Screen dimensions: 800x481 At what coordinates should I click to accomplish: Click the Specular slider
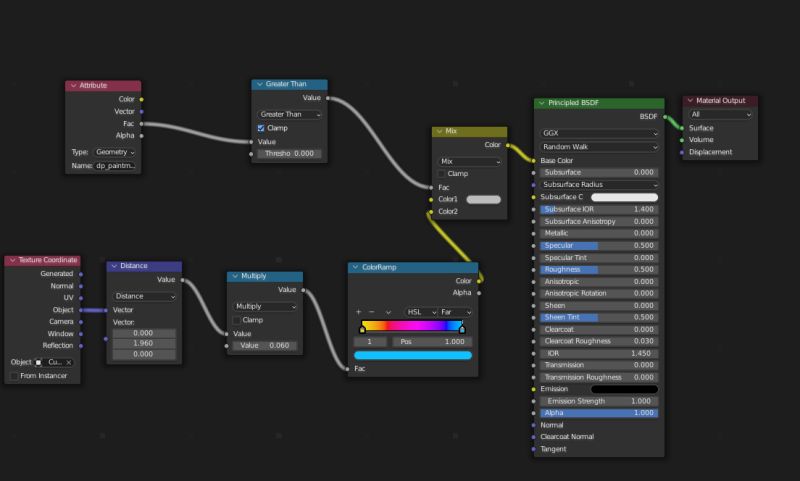pyautogui.click(x=599, y=246)
